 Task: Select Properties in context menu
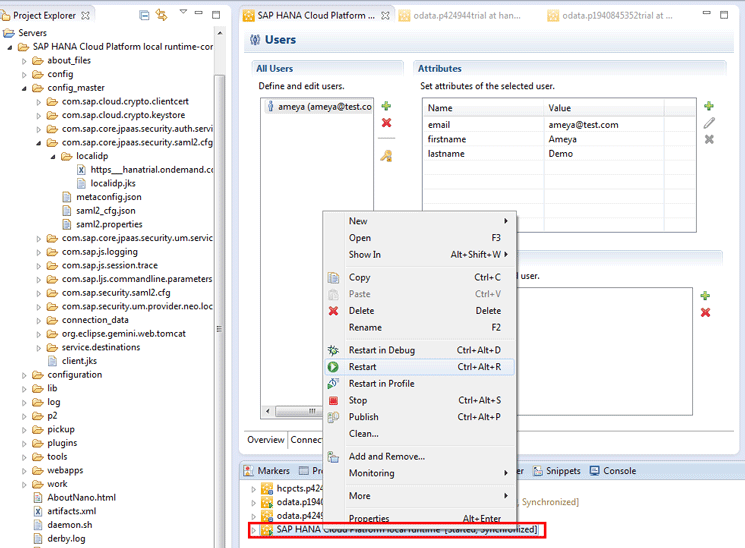click(x=420, y=518)
